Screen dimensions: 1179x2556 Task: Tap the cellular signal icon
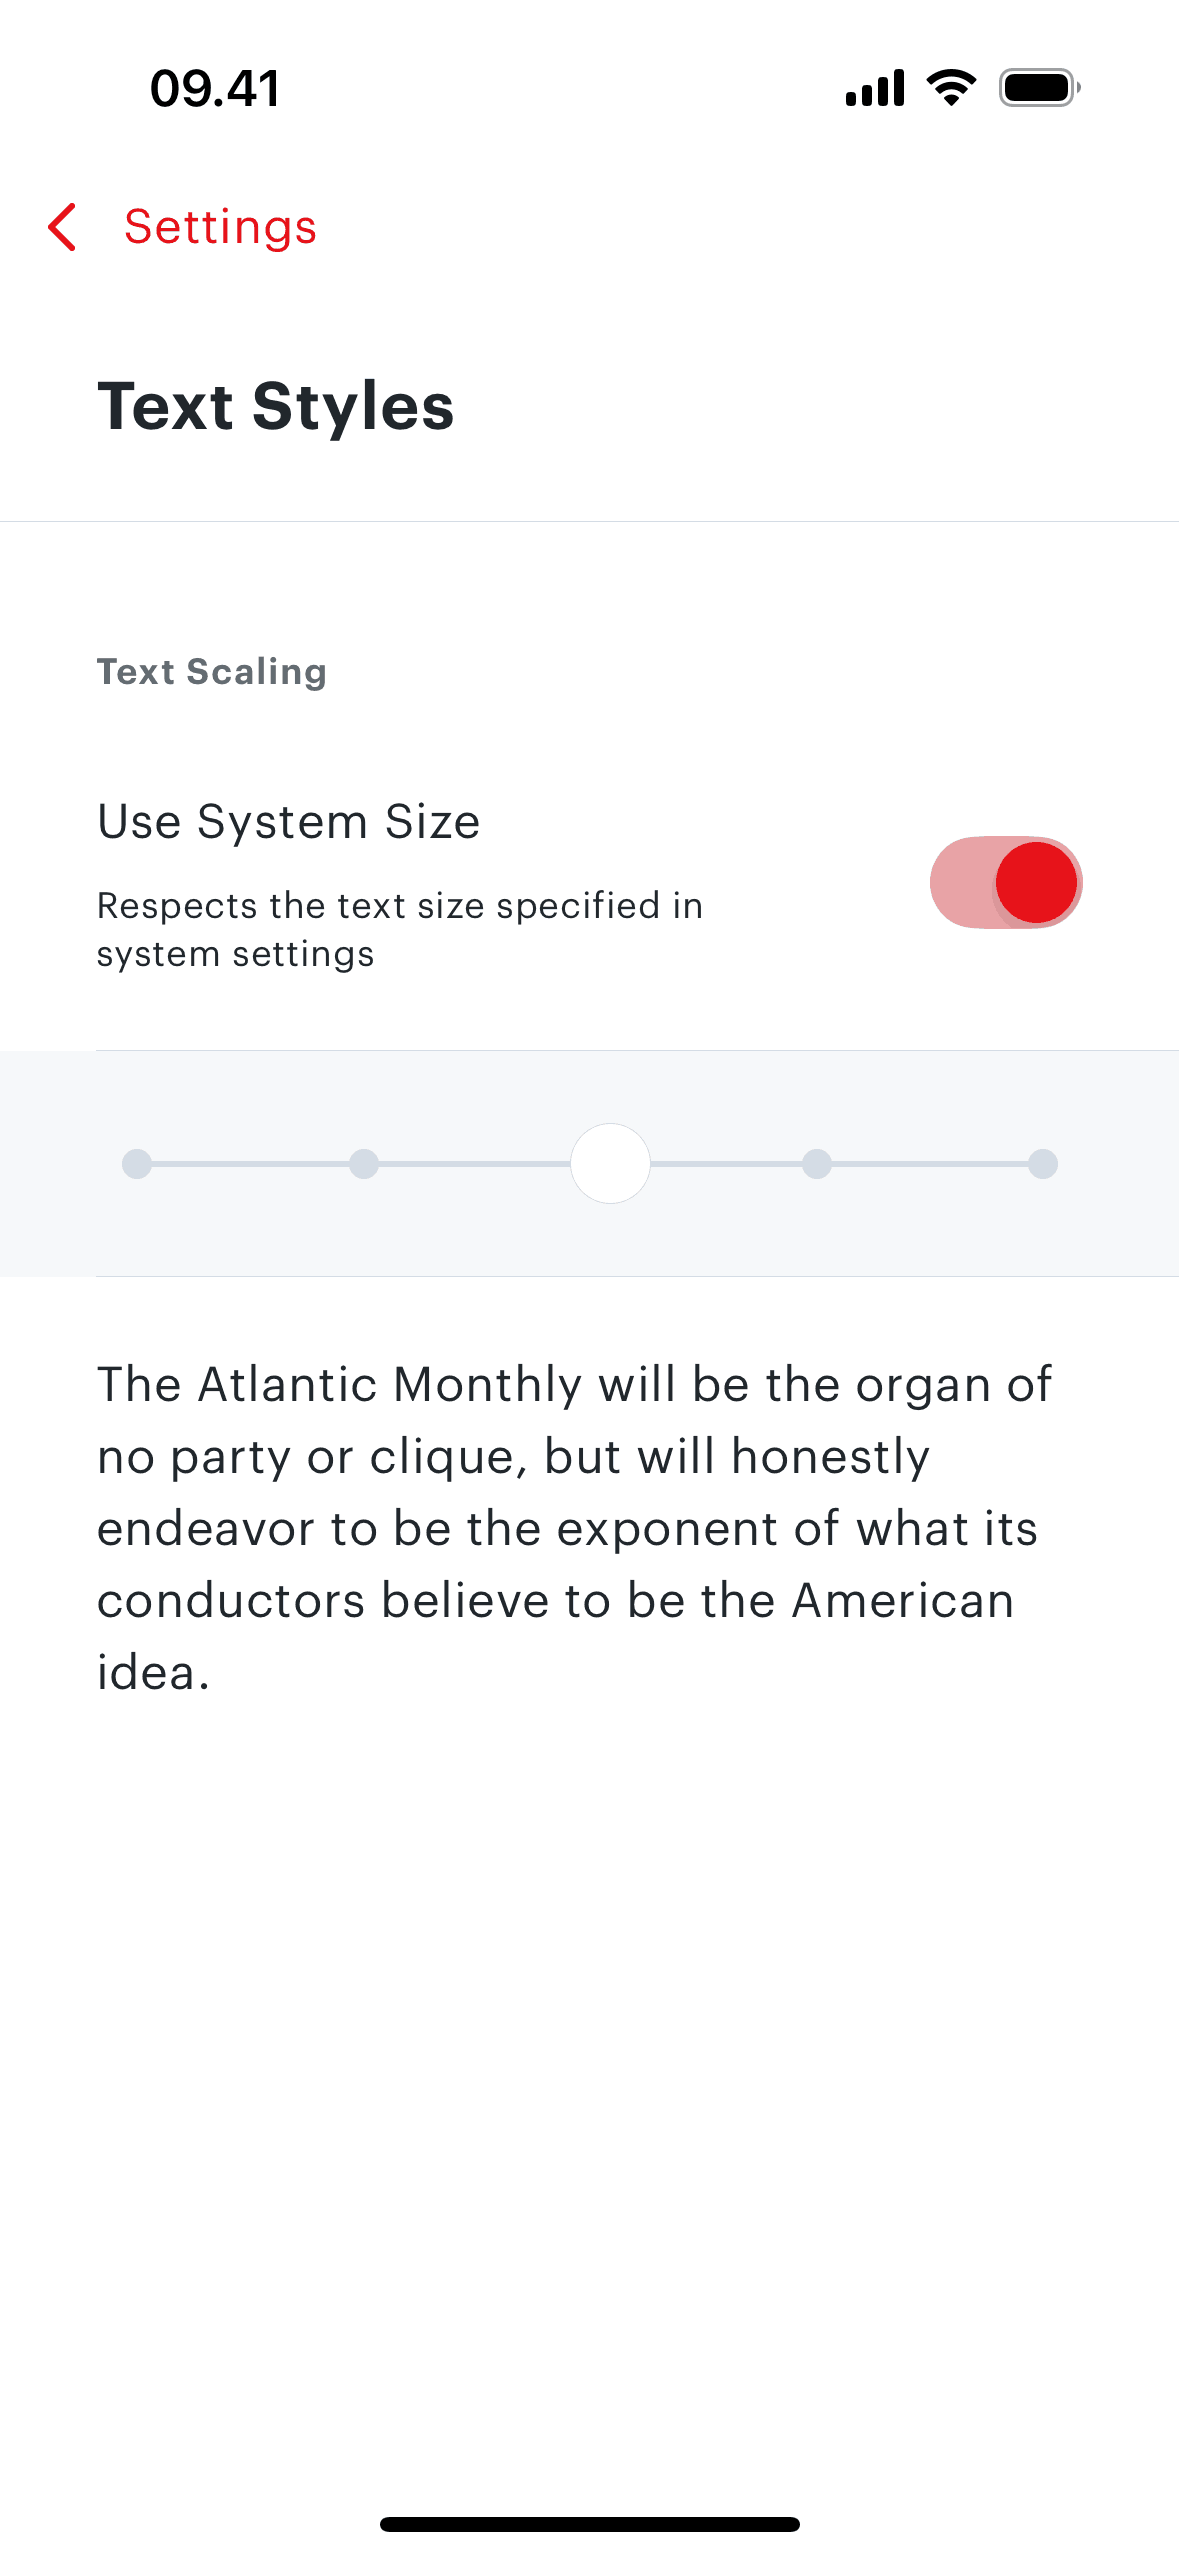875,88
